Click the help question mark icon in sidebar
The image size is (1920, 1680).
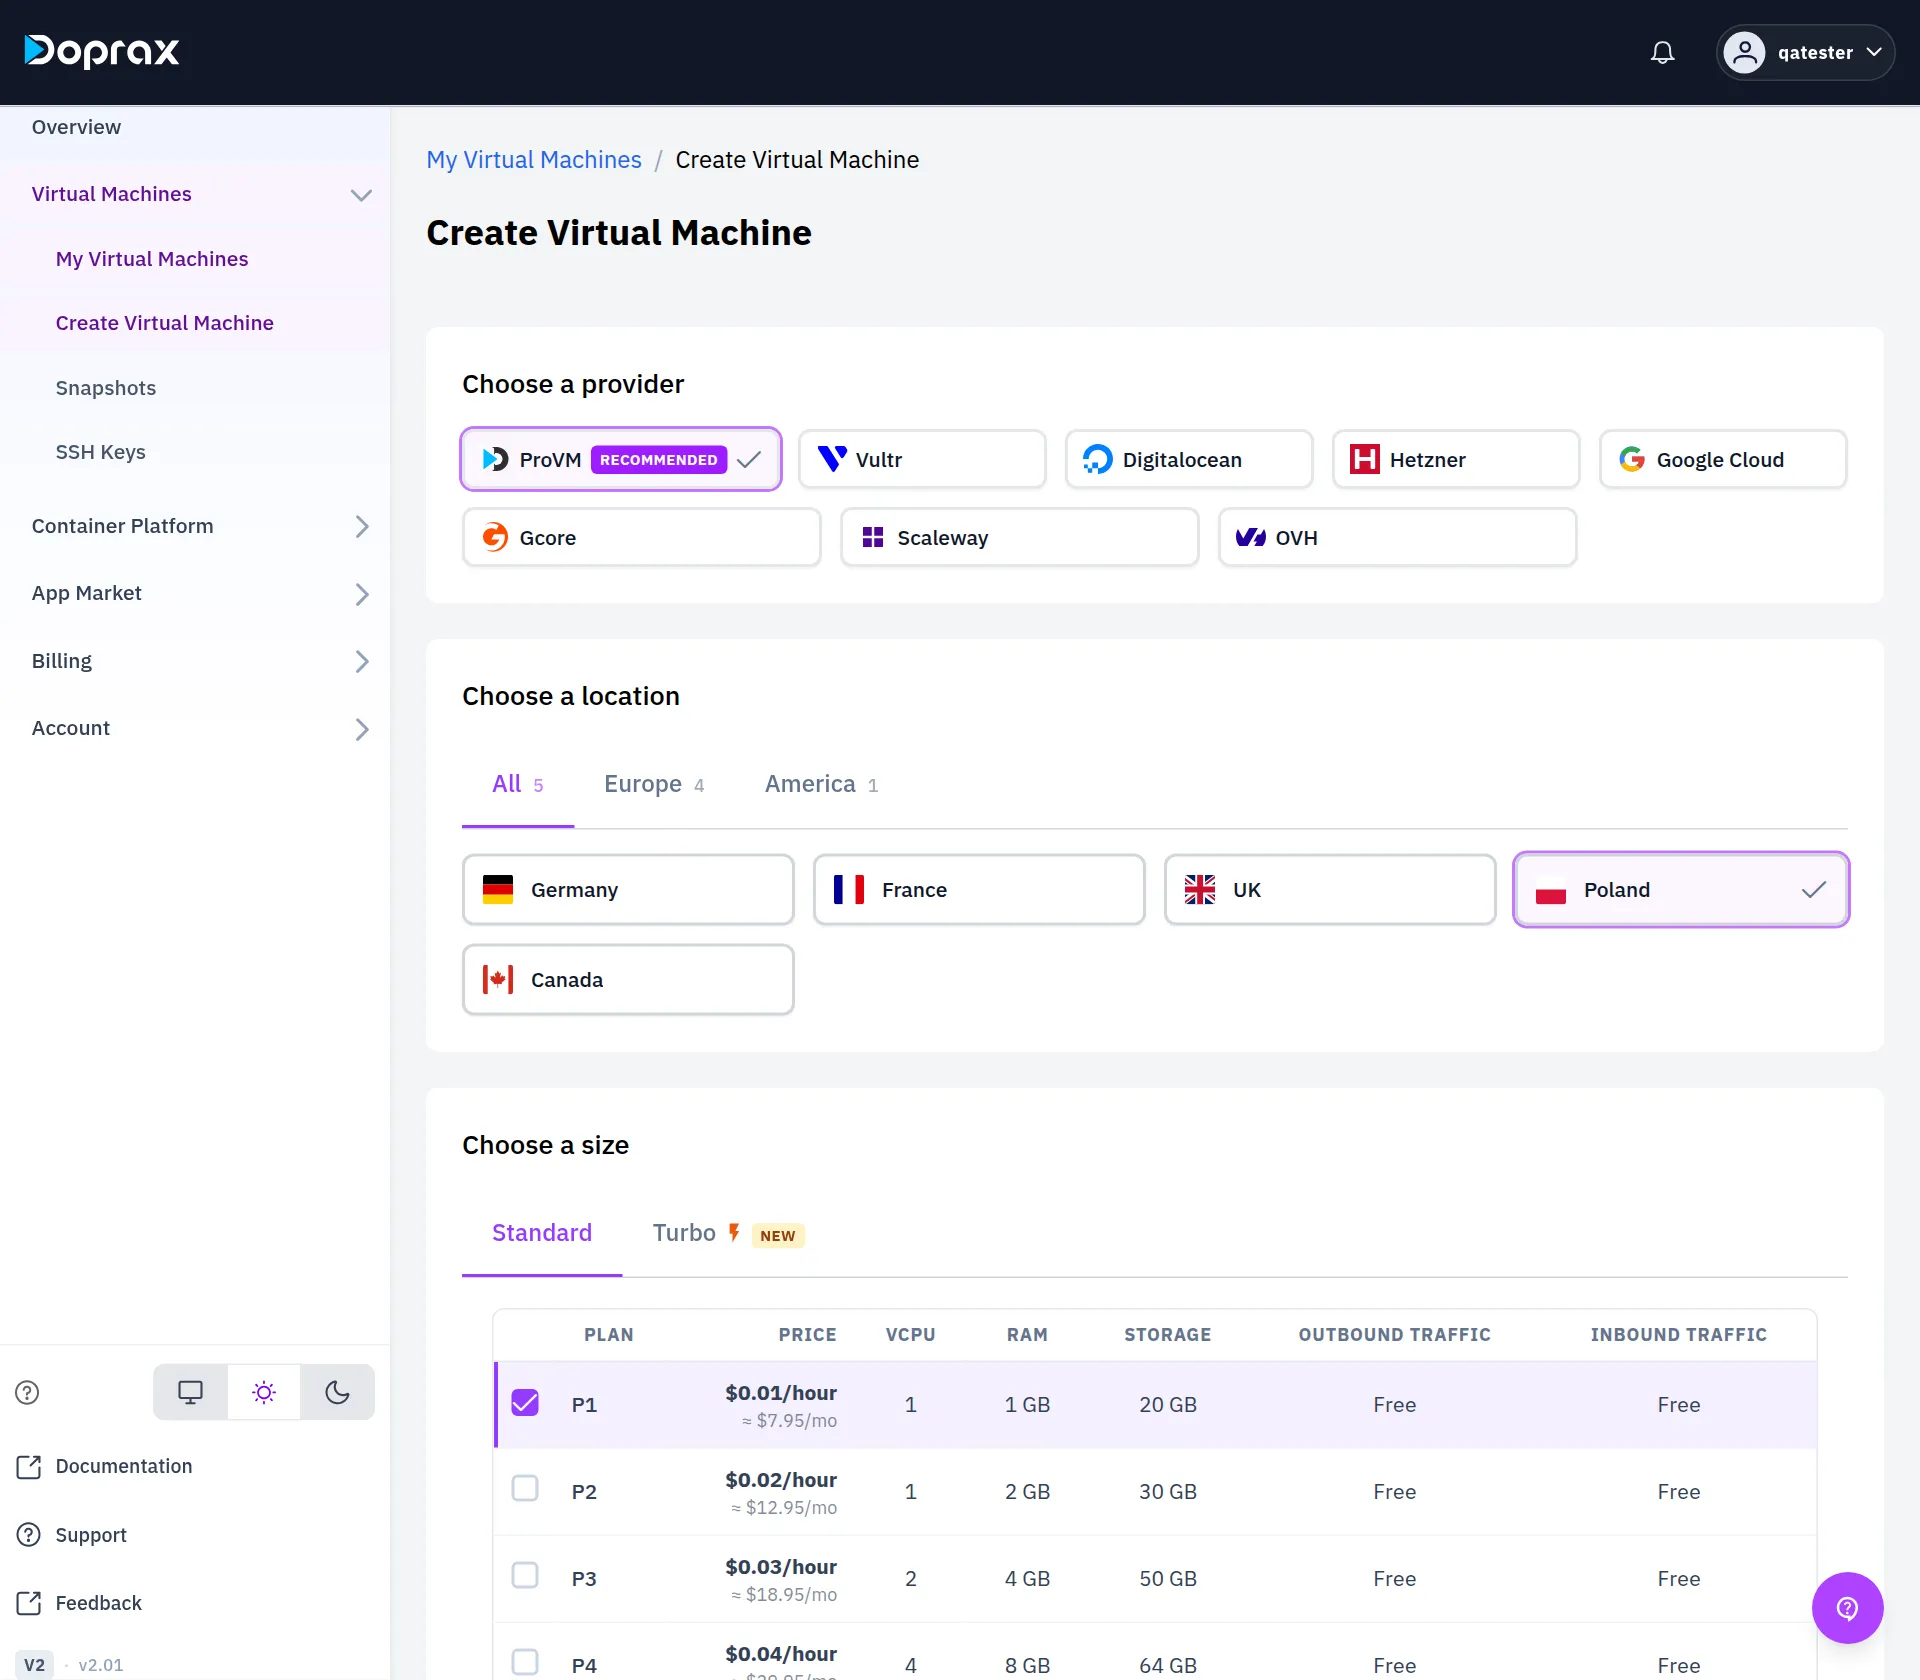[x=27, y=1392]
